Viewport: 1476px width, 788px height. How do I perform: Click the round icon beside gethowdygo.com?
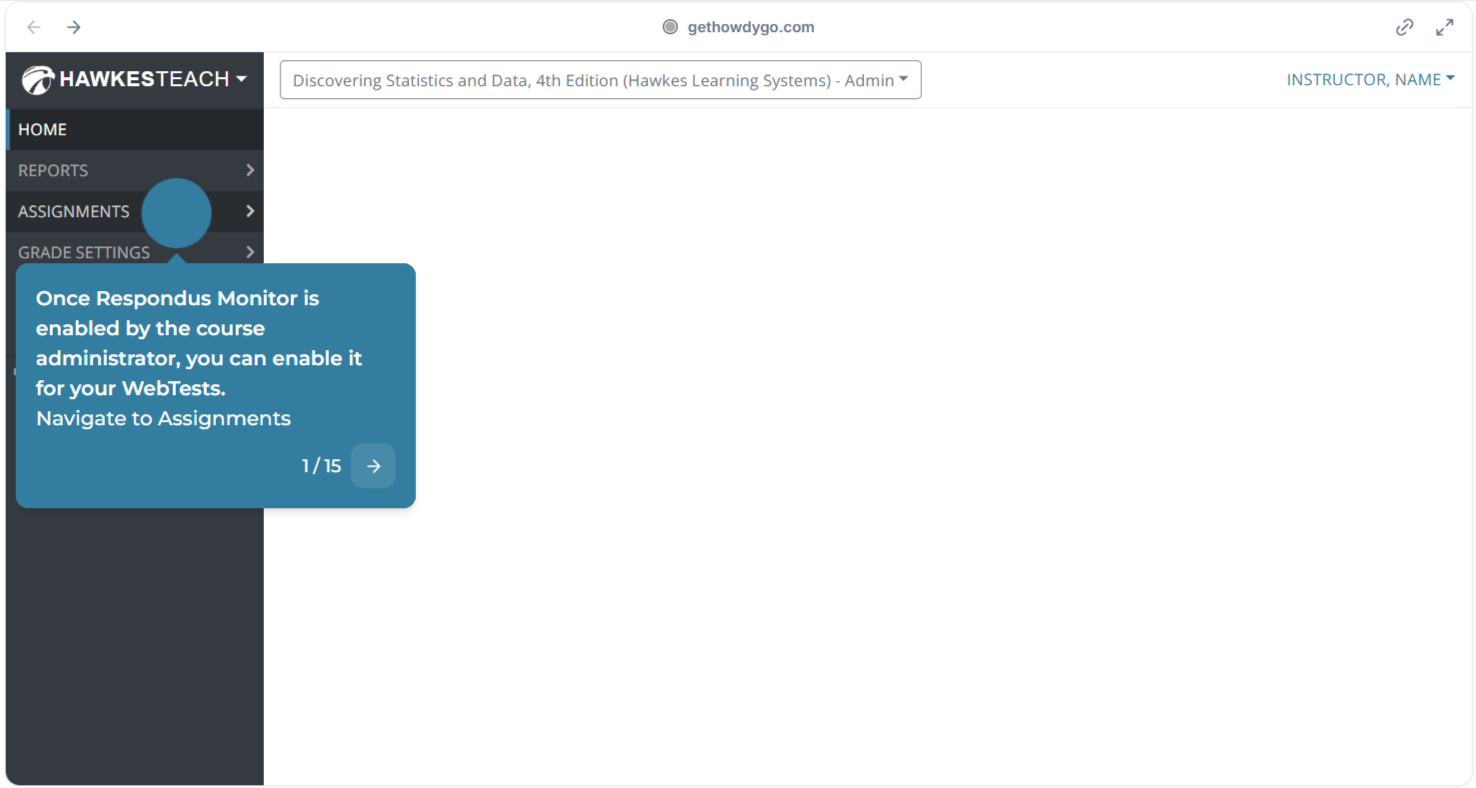670,27
